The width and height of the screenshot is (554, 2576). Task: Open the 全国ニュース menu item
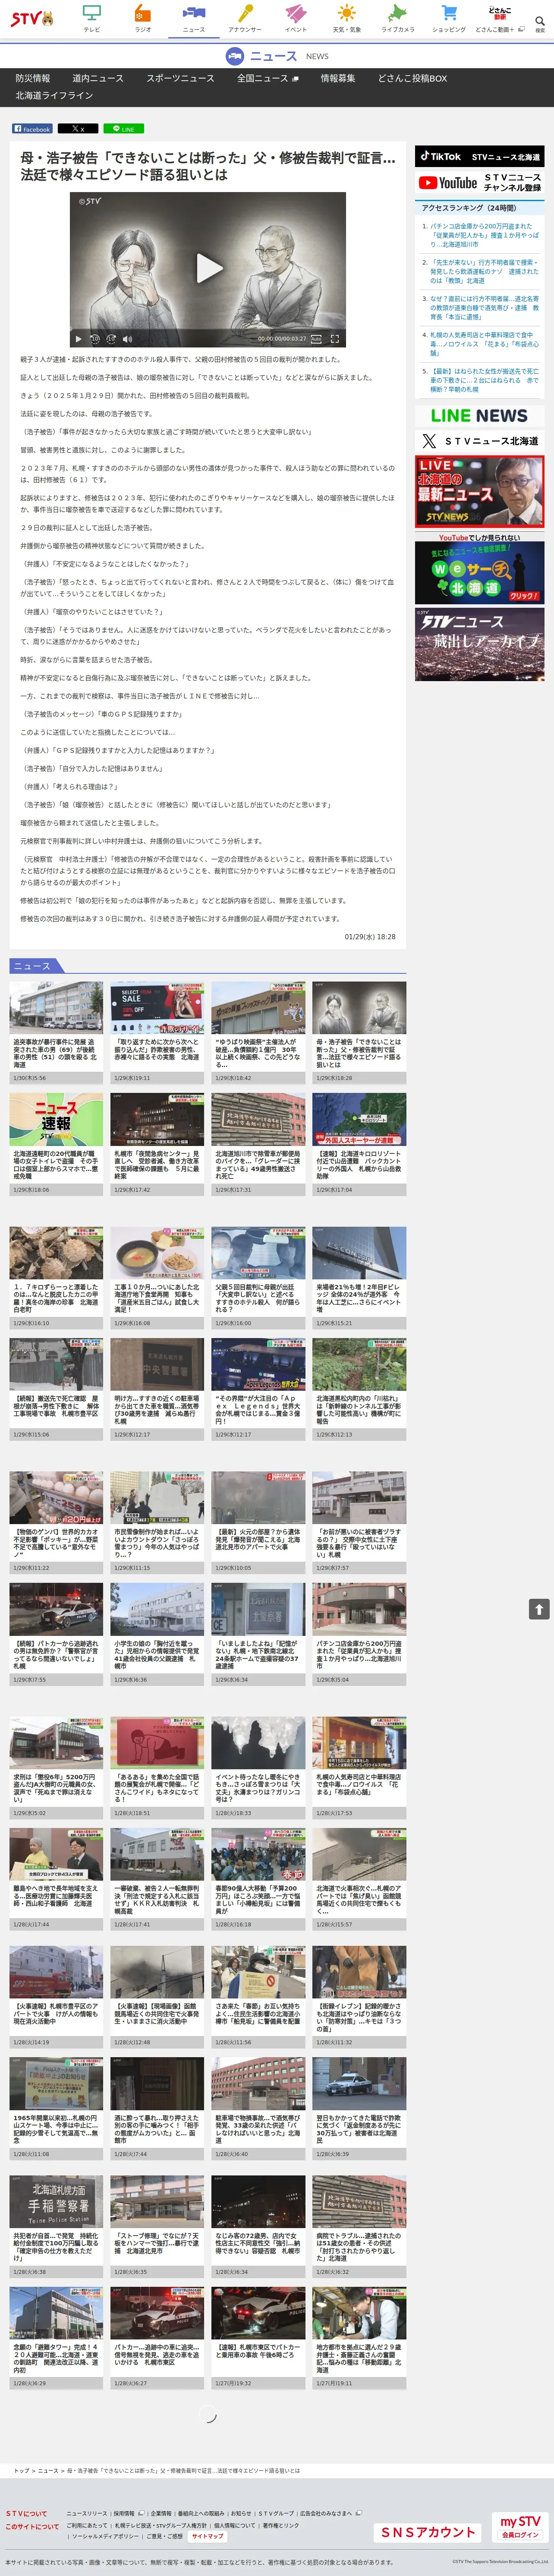click(267, 78)
